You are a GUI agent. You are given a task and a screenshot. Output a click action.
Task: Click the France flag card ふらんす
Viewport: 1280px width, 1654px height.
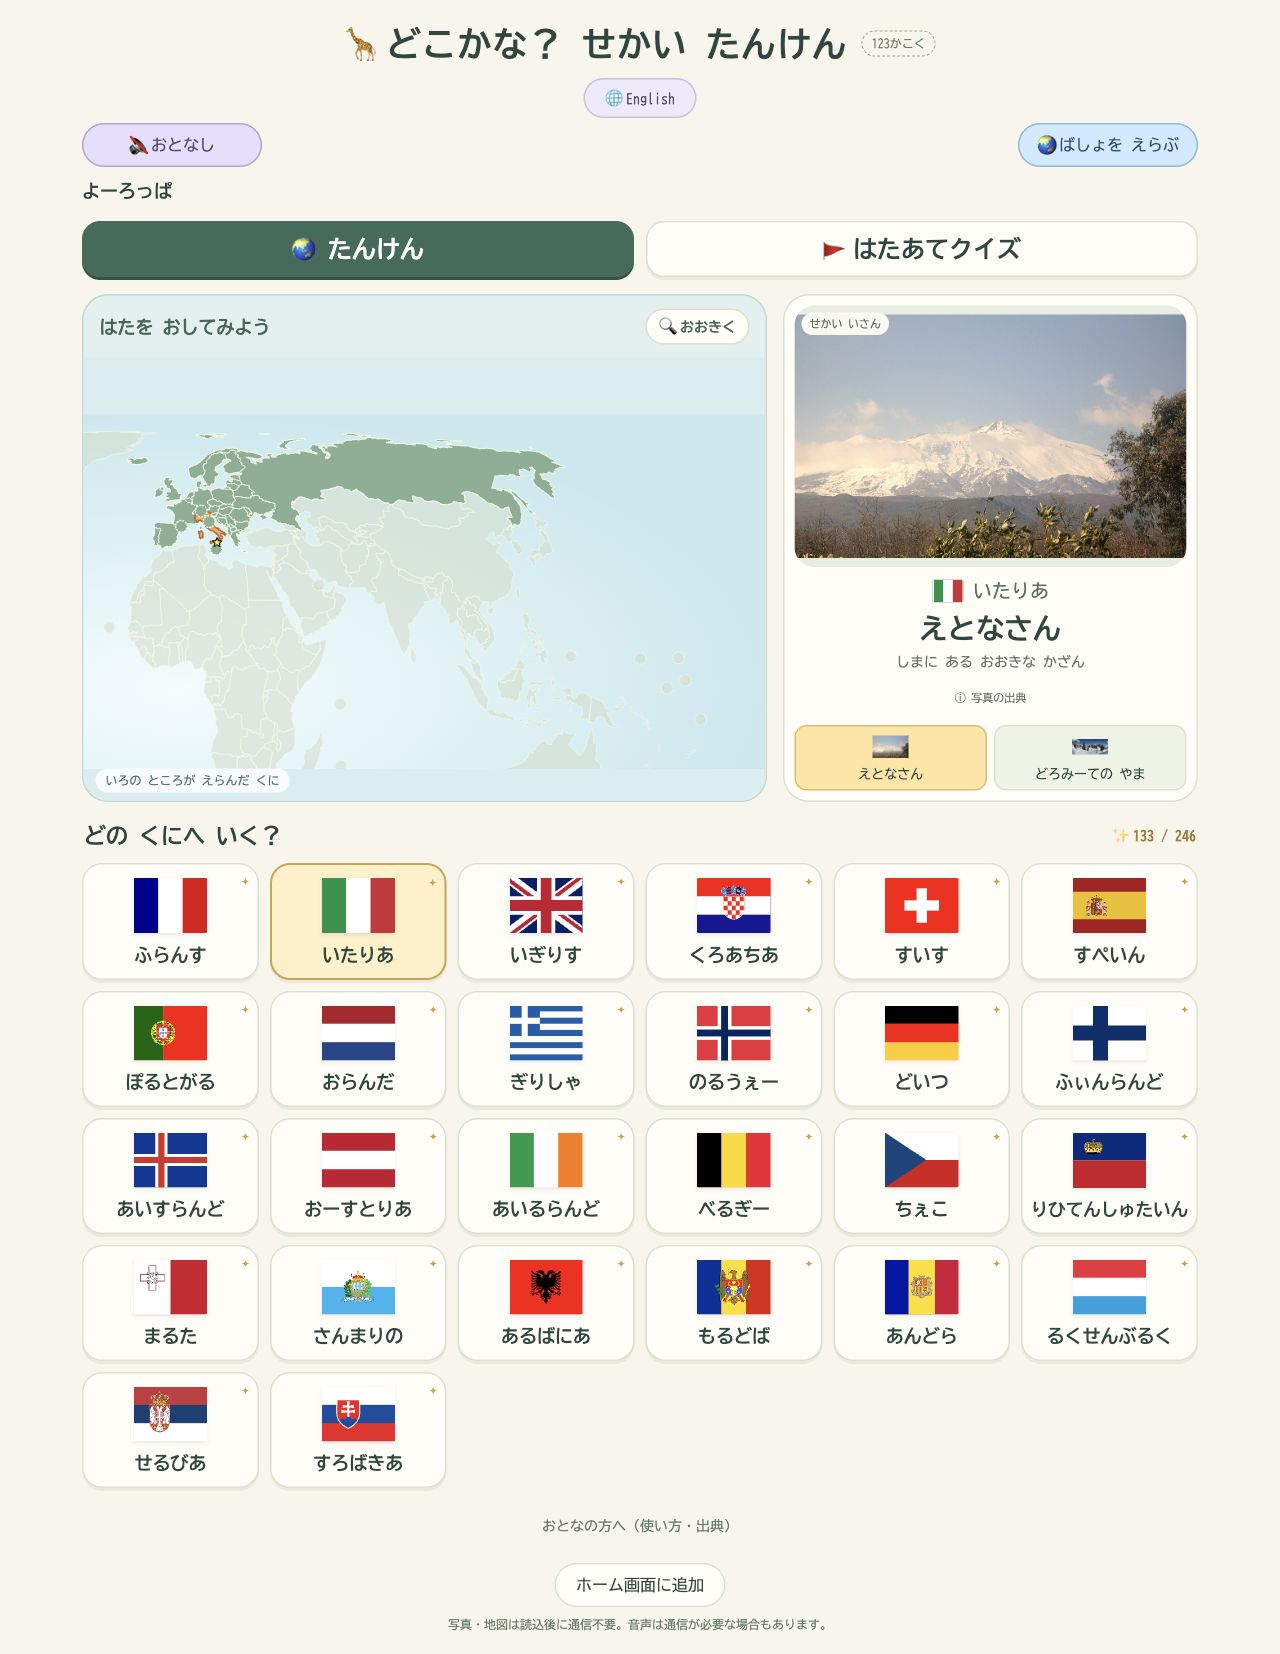(x=170, y=921)
